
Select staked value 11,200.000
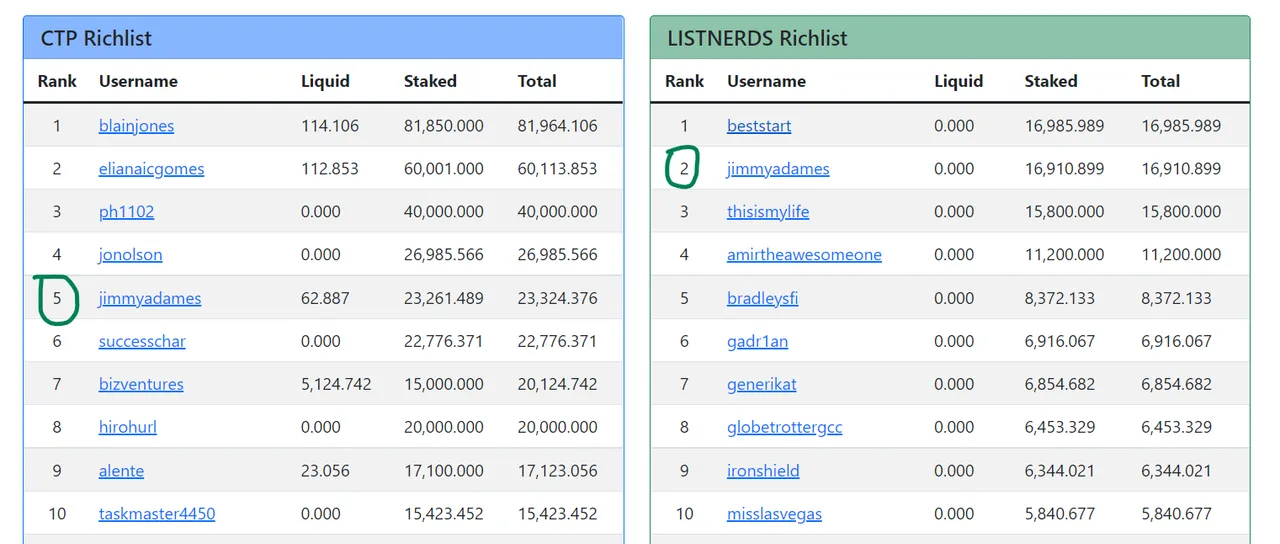click(x=1064, y=255)
